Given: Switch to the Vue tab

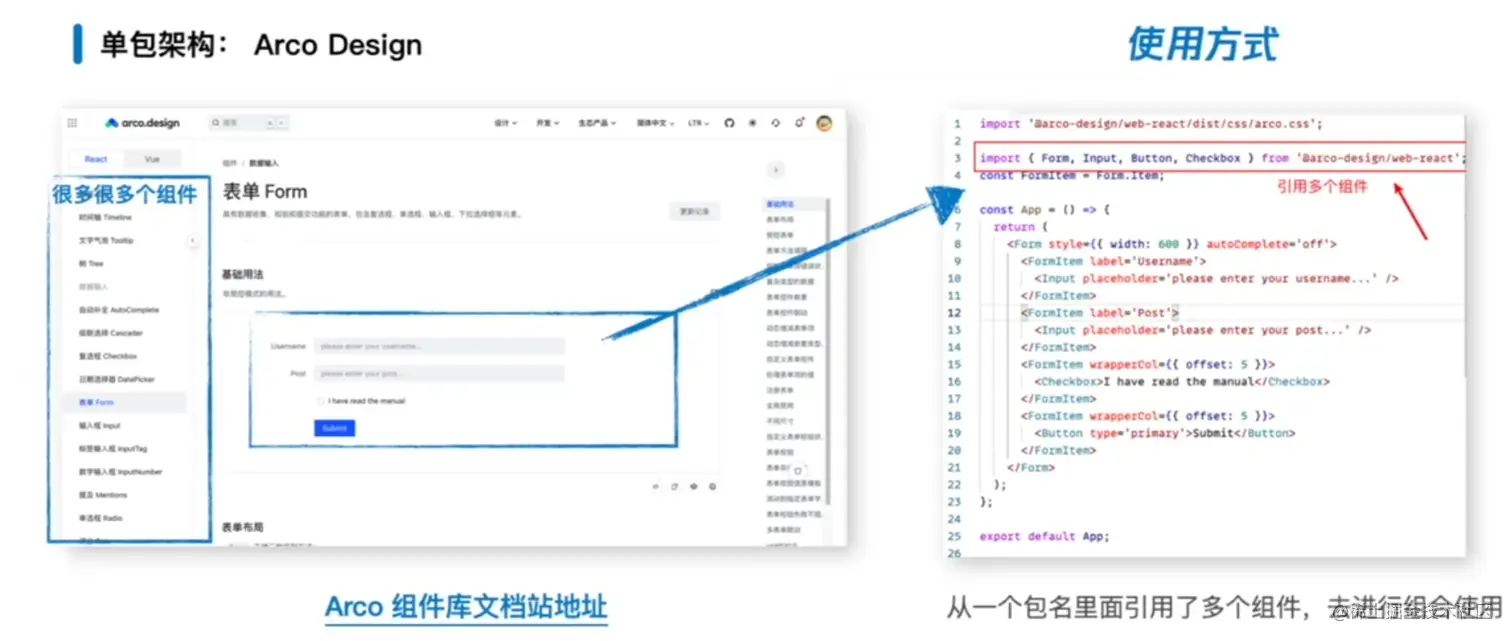Looking at the screenshot, I should pyautogui.click(x=152, y=159).
